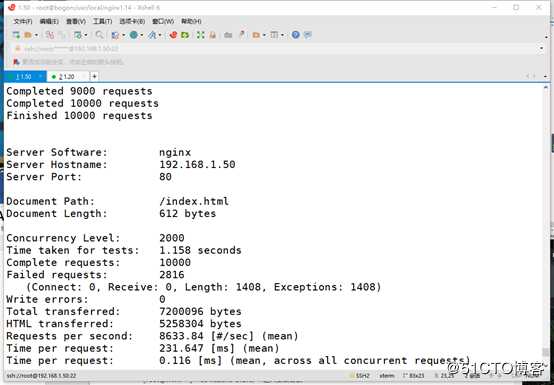Click the quick command bar red icon

coord(16,62)
